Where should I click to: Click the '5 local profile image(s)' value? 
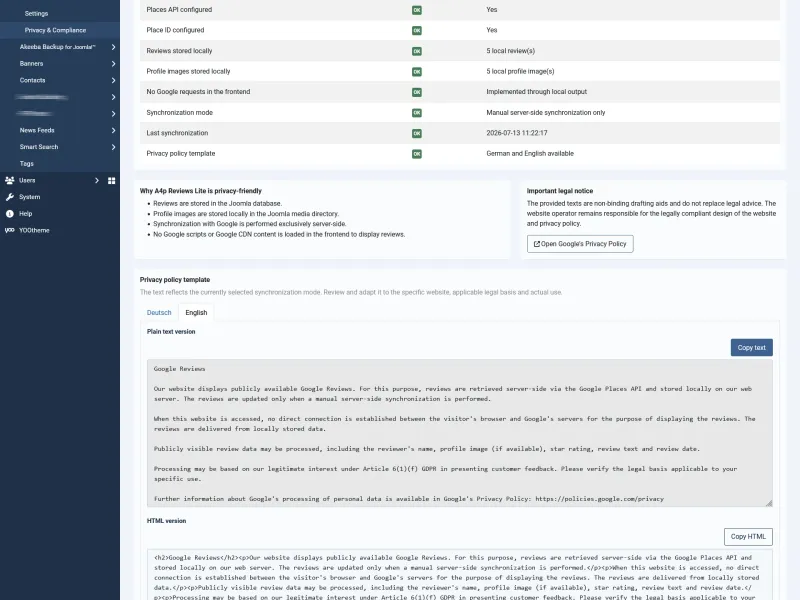point(520,71)
